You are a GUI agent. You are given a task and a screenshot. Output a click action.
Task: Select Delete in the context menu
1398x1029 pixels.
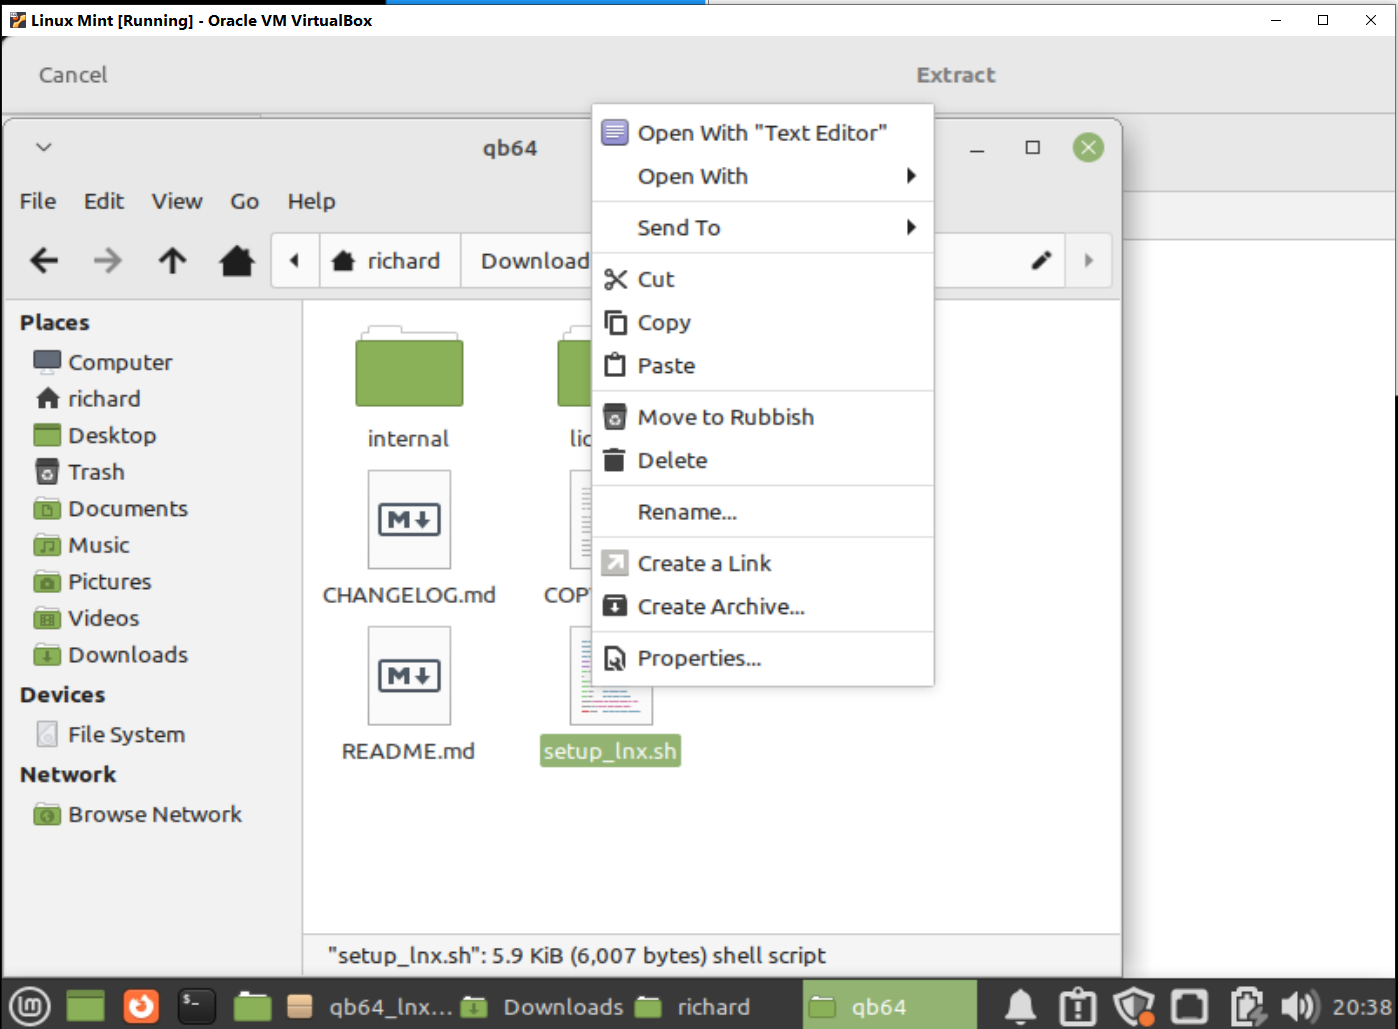(x=763, y=460)
